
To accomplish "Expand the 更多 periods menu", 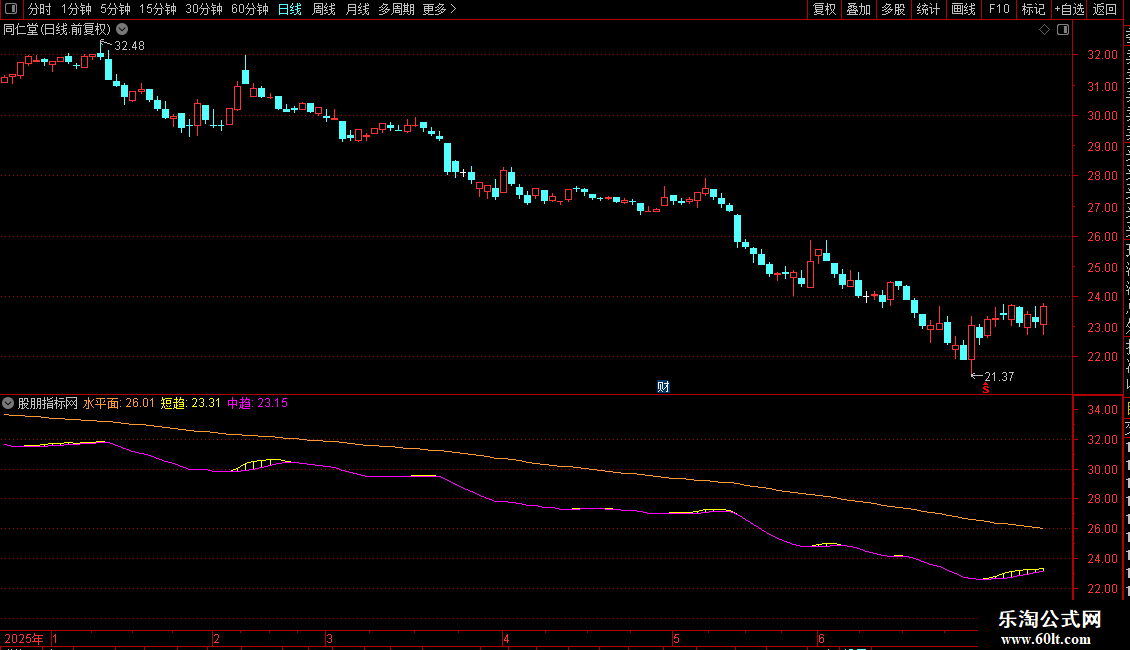I will [x=440, y=9].
